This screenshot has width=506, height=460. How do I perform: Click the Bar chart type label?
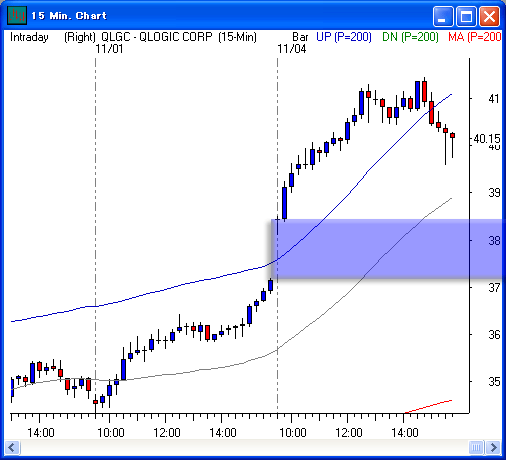(300, 37)
